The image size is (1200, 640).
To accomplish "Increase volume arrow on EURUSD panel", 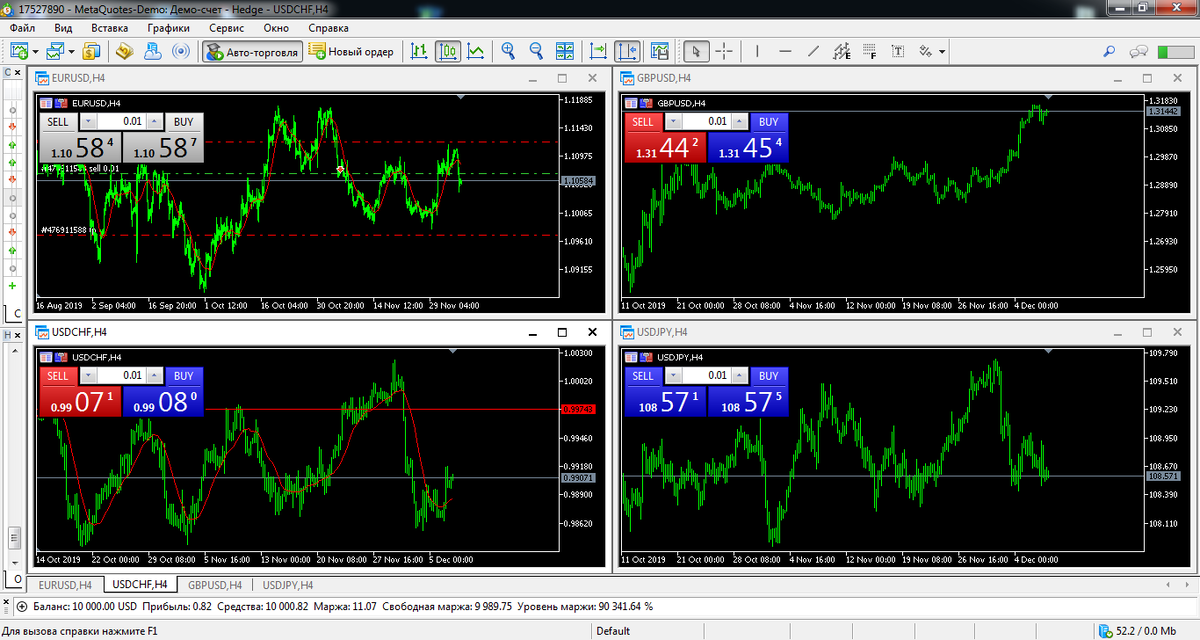I will point(153,121).
